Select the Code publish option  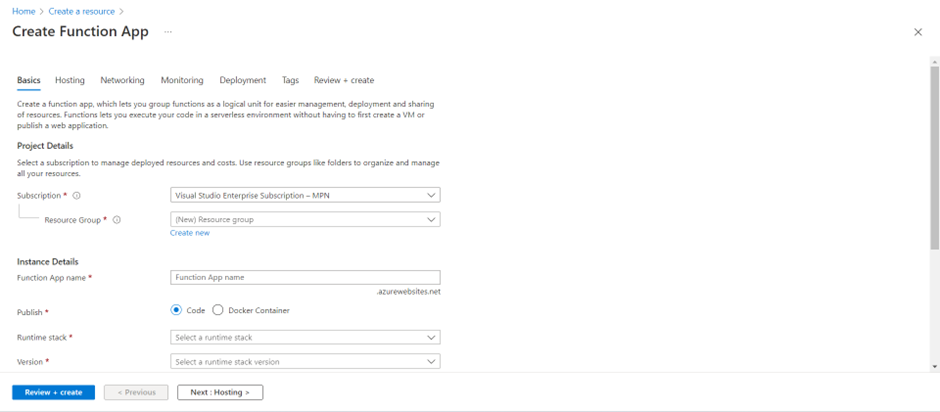point(176,310)
